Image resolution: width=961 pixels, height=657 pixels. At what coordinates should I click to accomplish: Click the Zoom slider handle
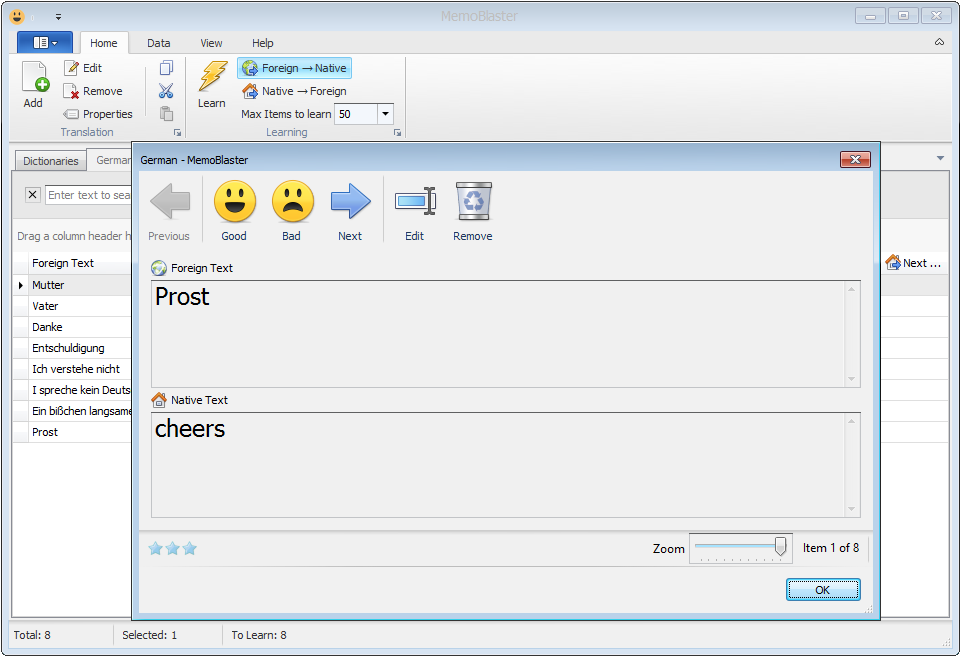[780, 545]
